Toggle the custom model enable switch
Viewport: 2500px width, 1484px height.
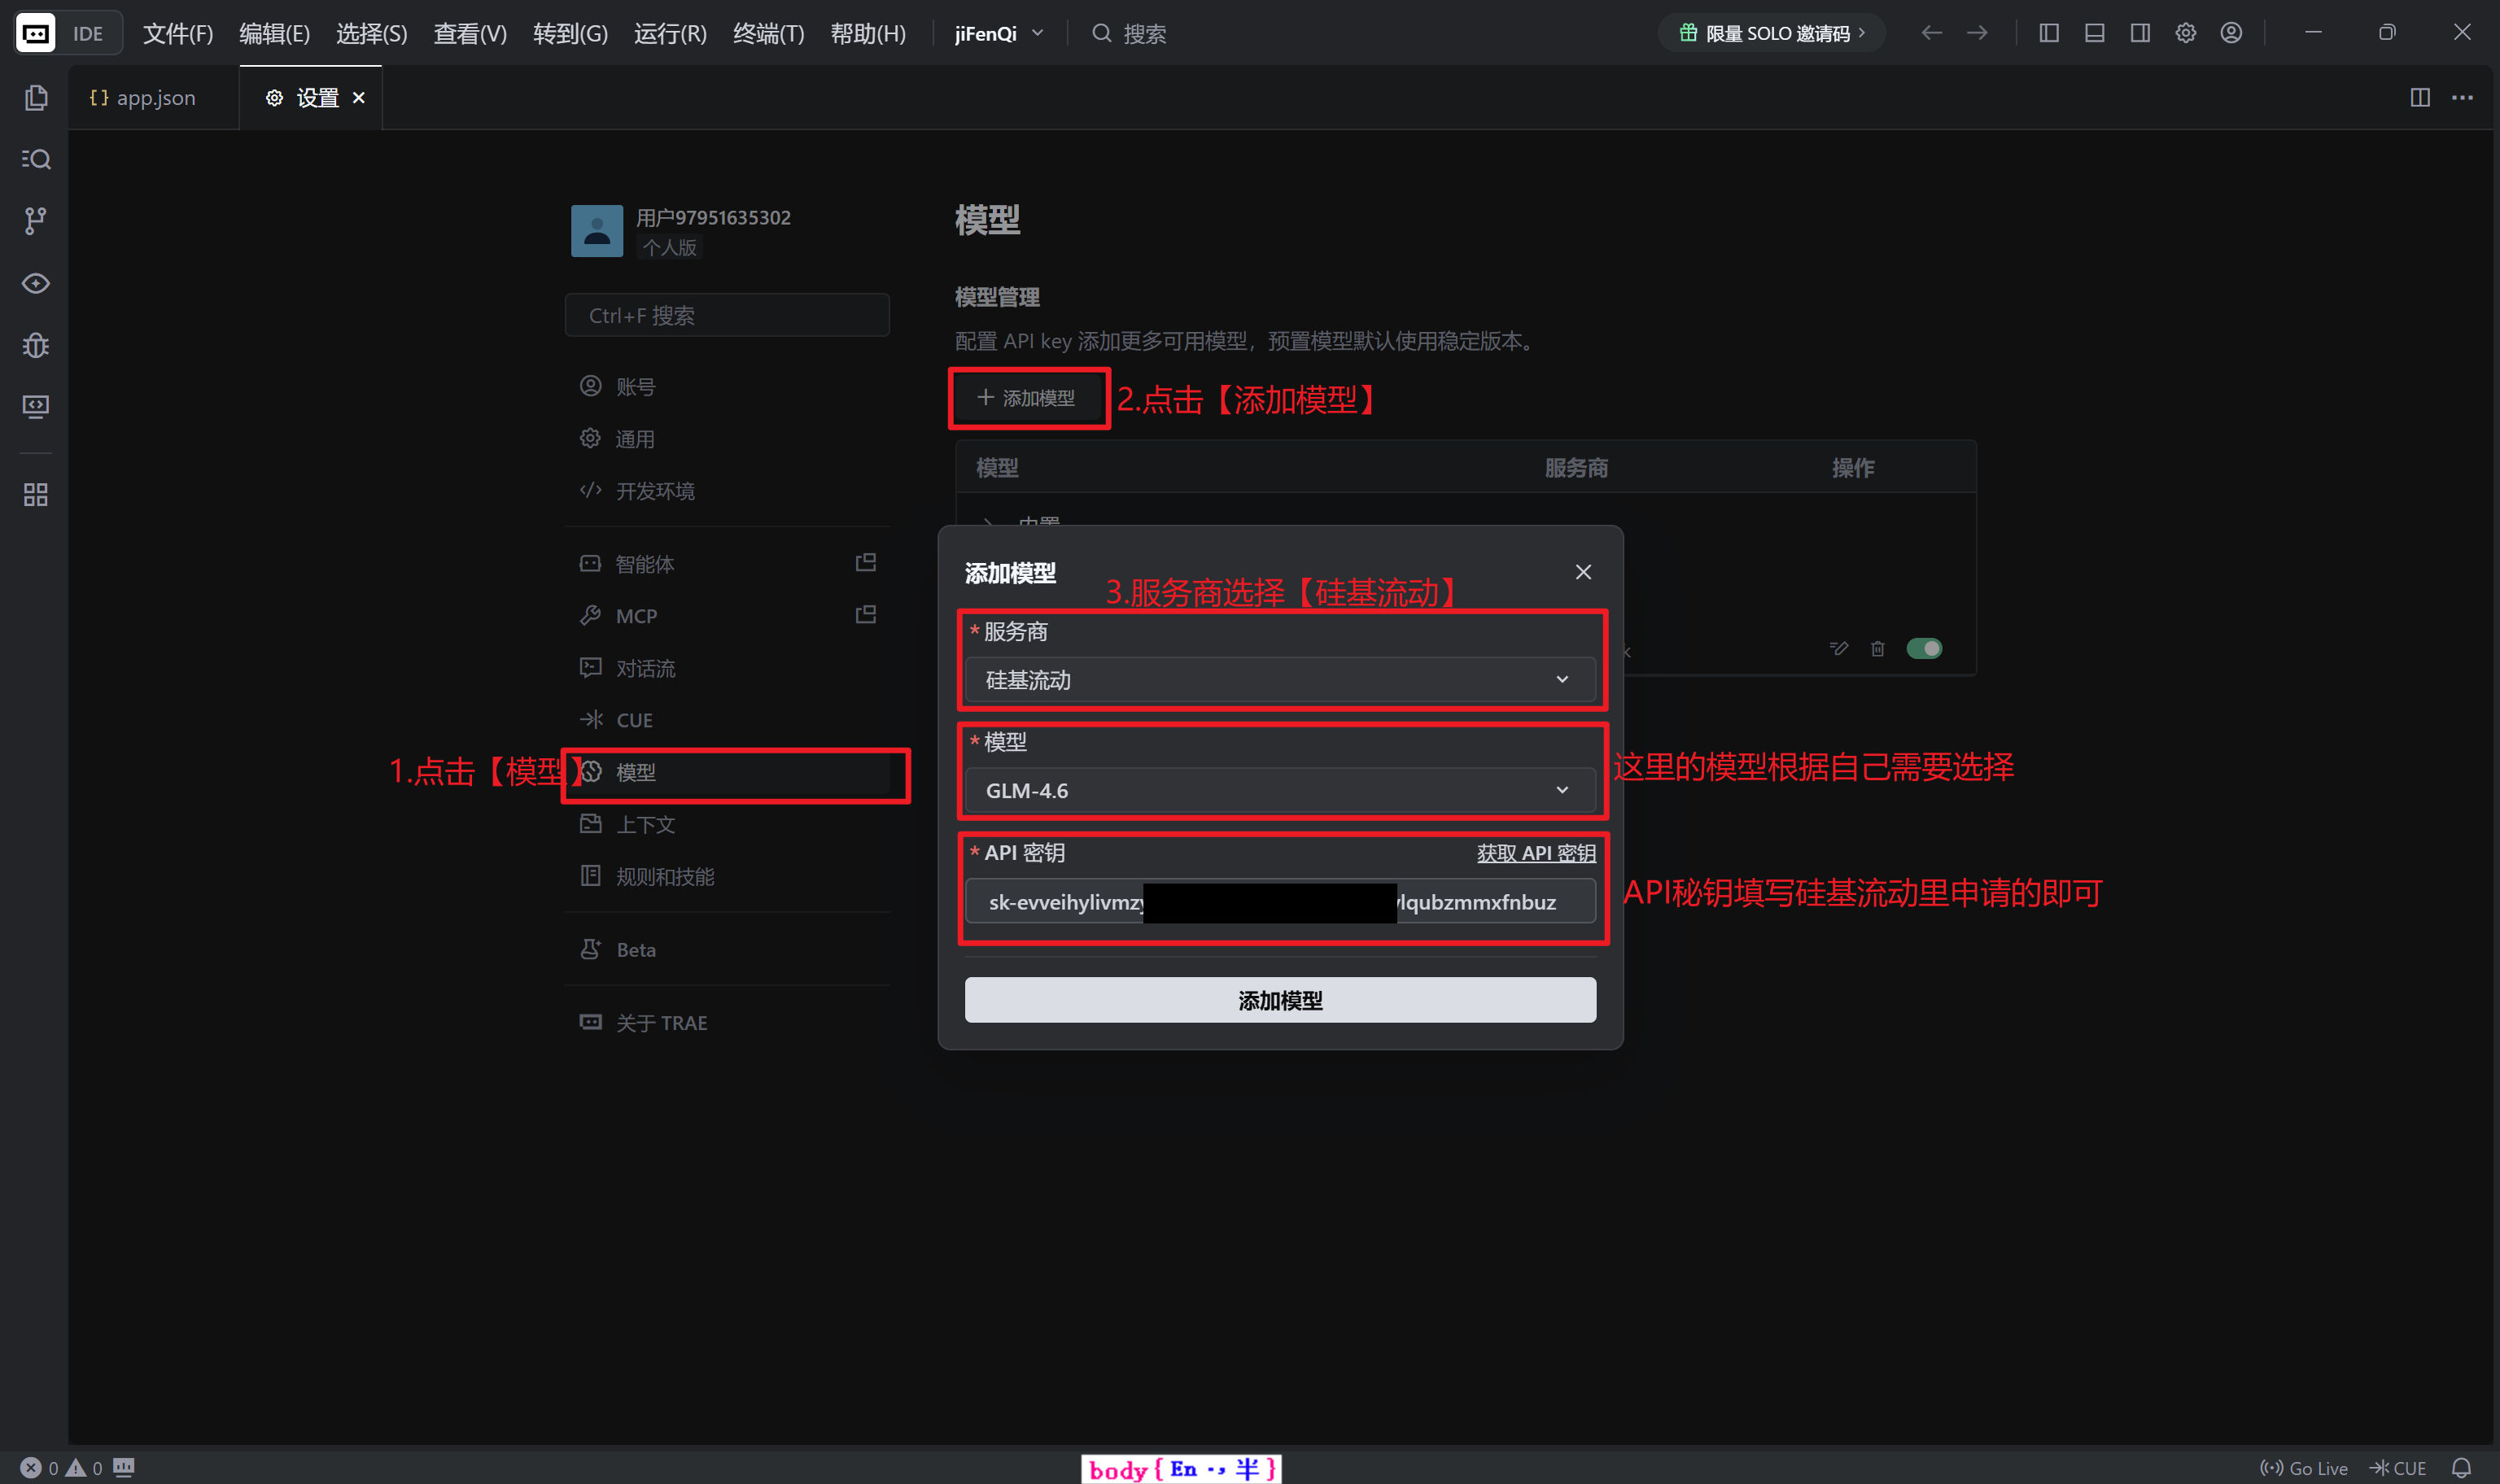pos(1924,648)
